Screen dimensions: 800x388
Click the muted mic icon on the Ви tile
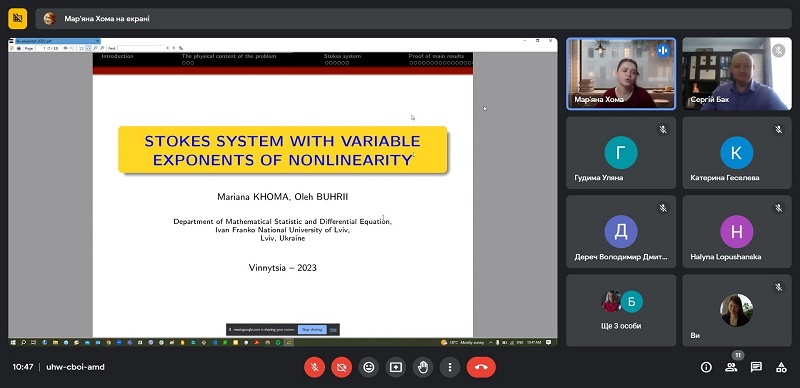tap(779, 287)
